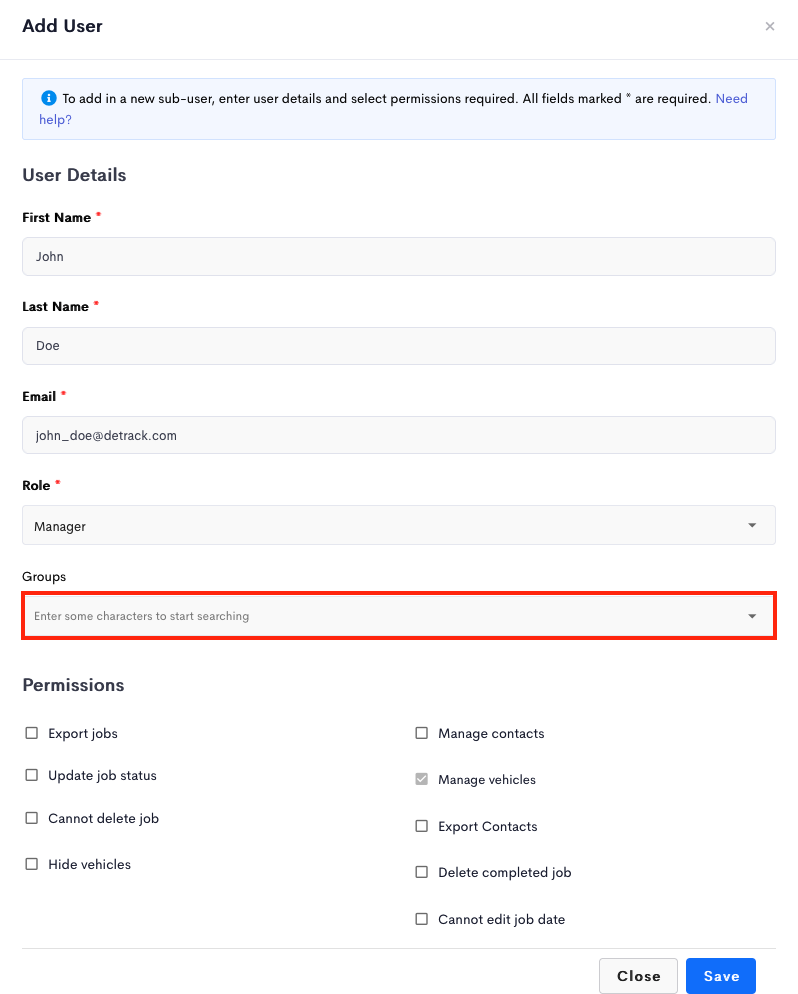Click the blue info icon in banner
This screenshot has height=994, width=798.
[49, 98]
